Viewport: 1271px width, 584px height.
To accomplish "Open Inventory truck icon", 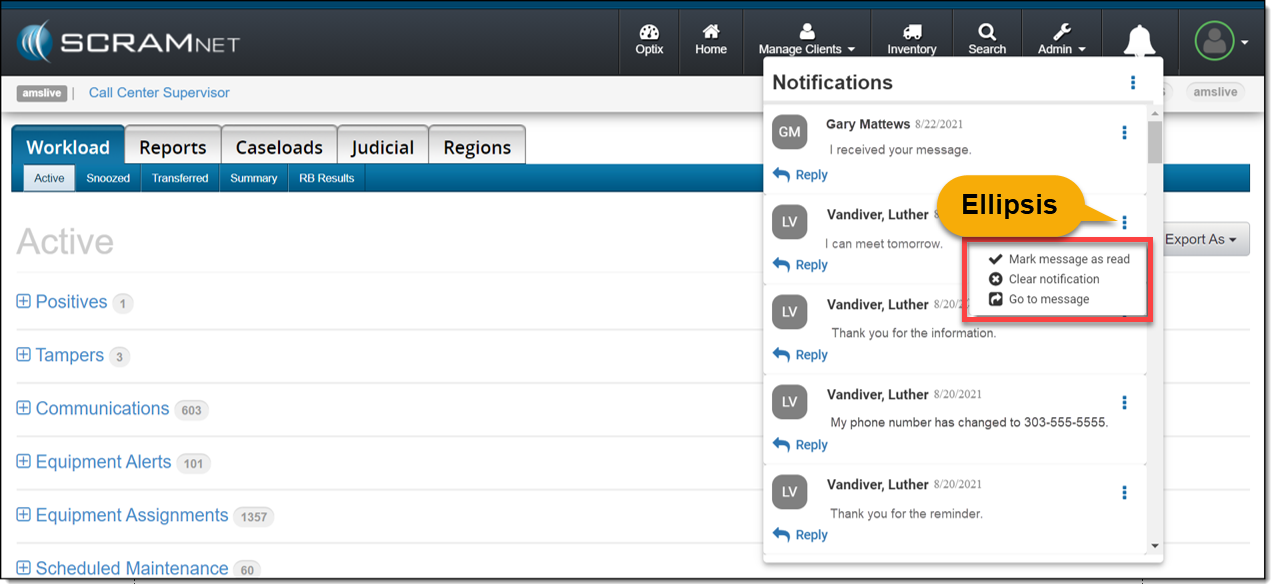I will pos(911,40).
